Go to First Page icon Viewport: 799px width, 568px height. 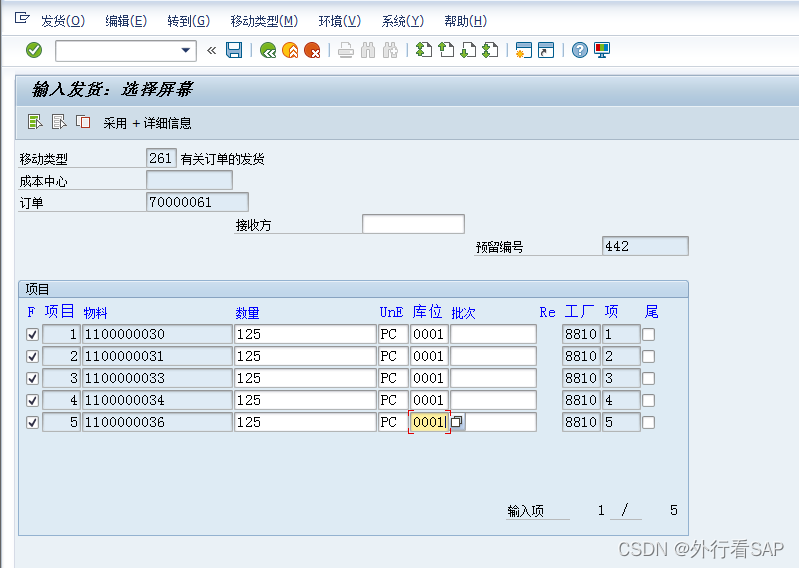click(x=423, y=50)
